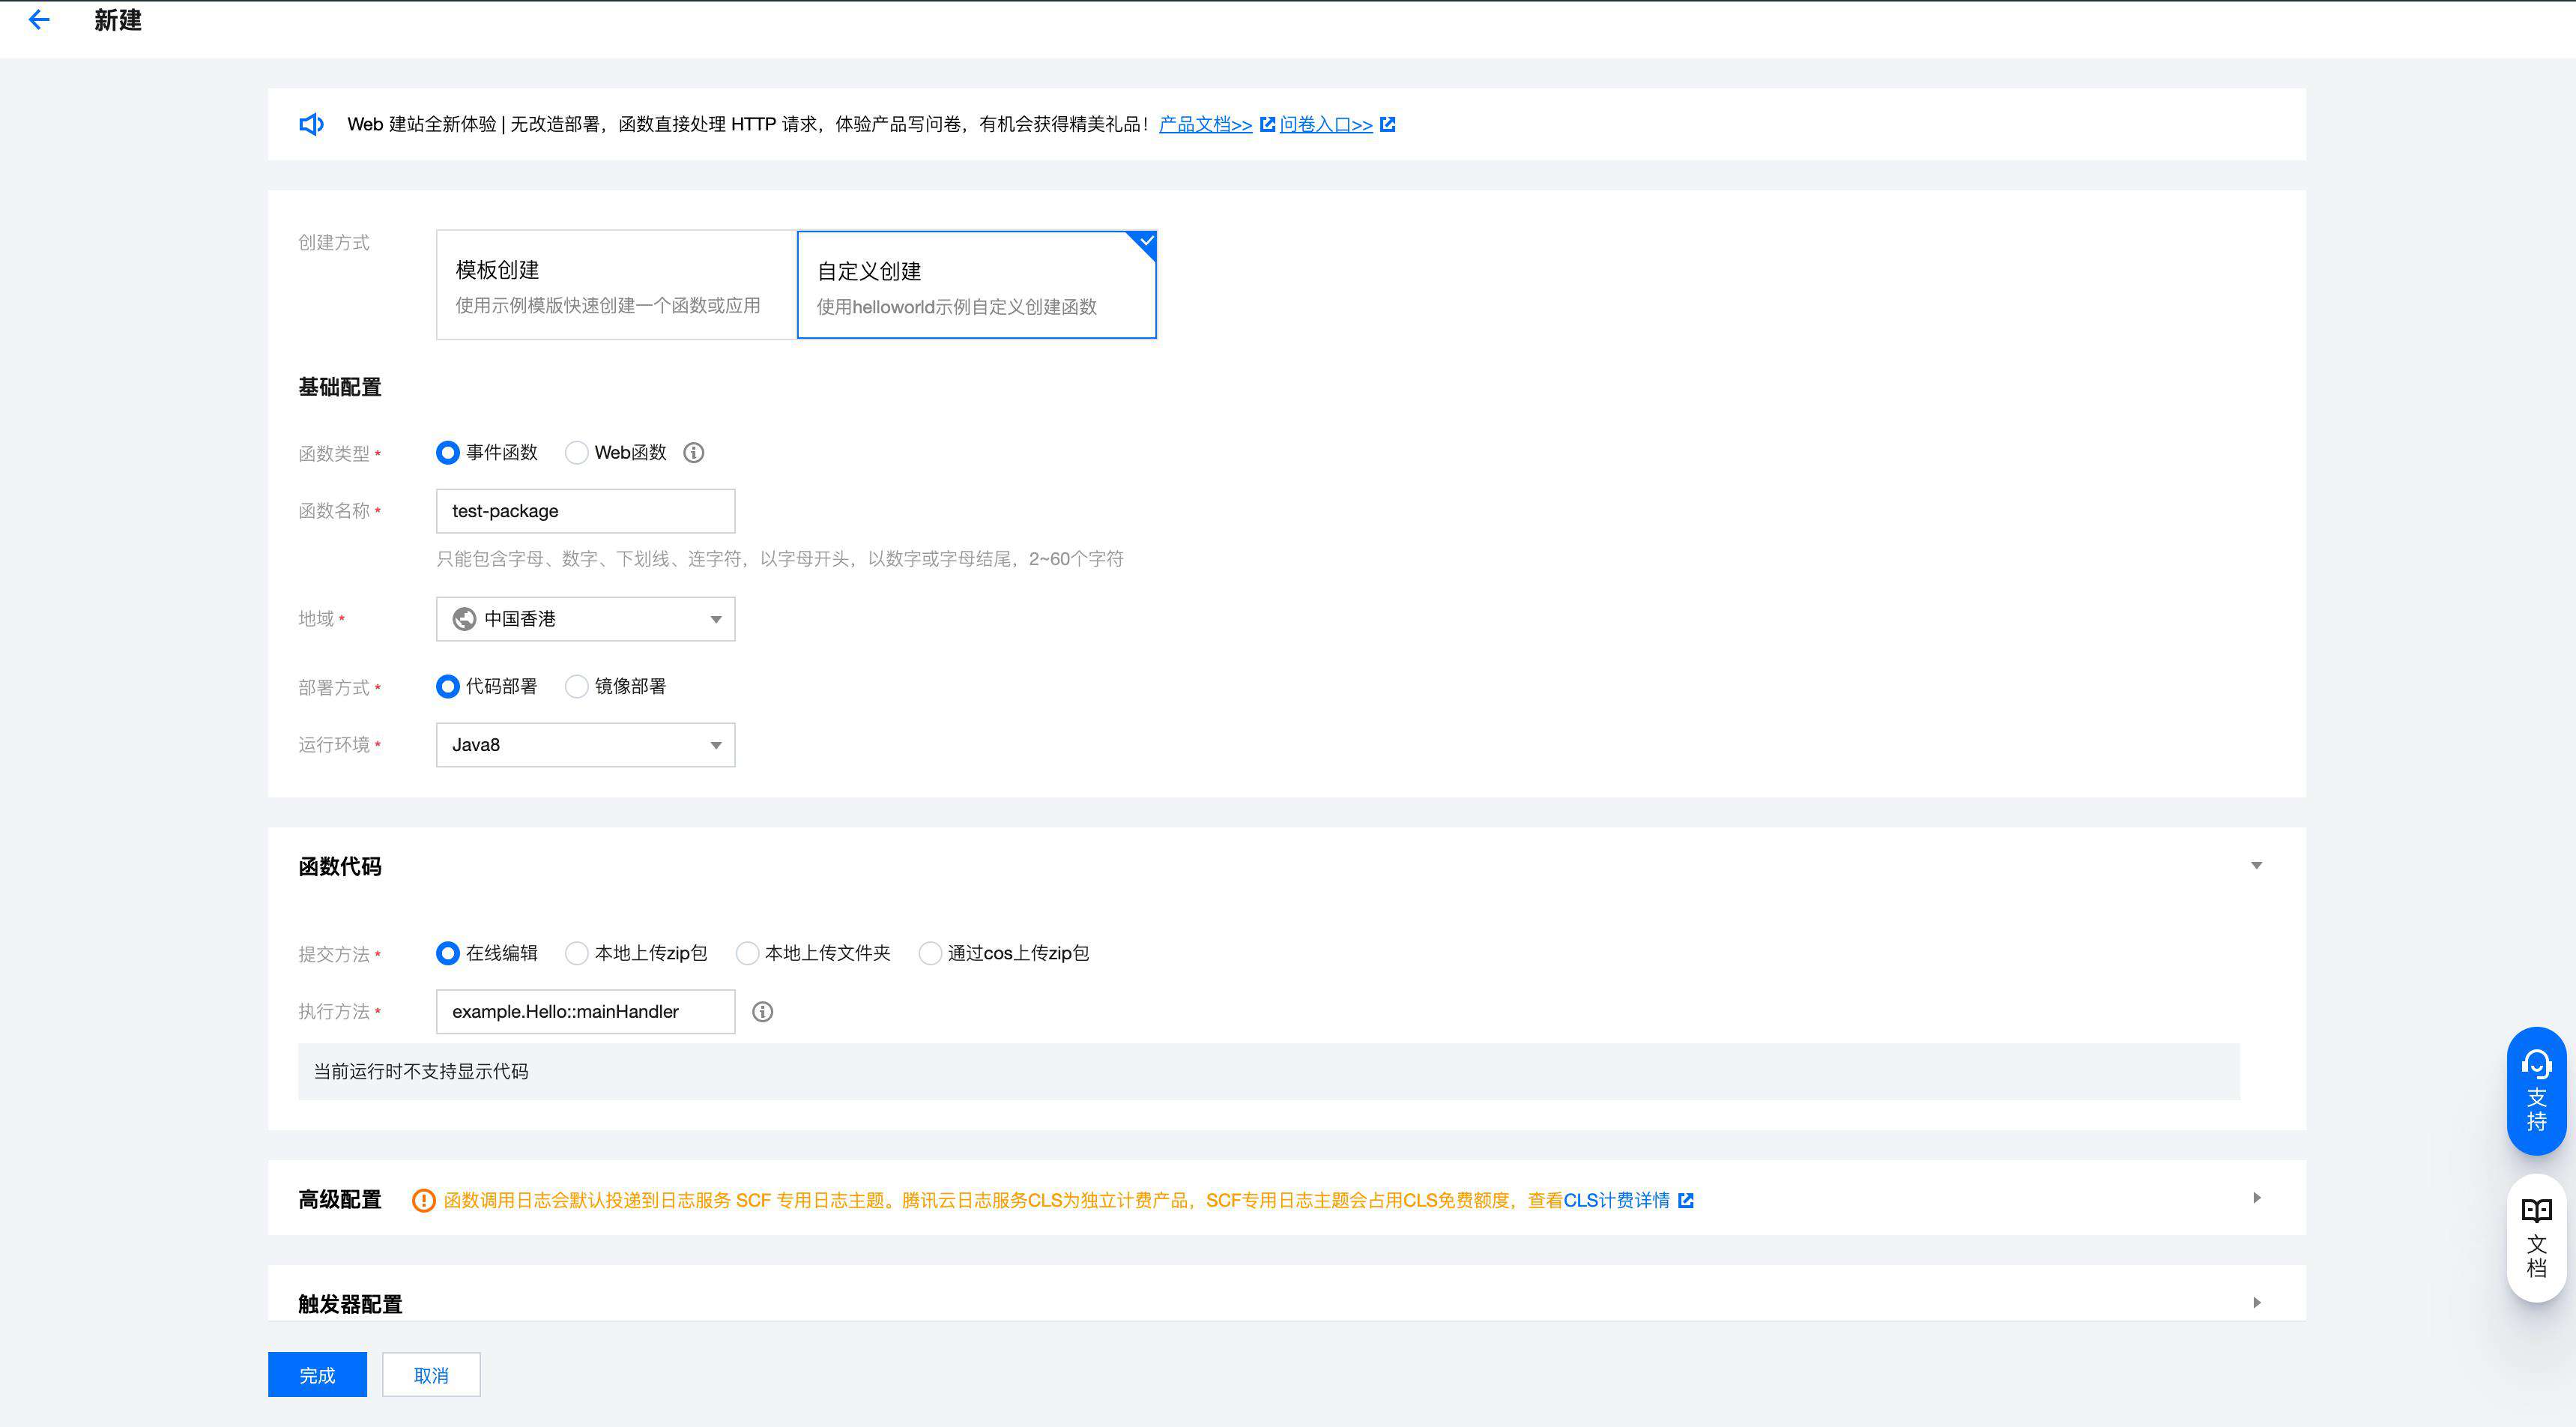Screen dimensions: 2576x1427
Task: Open the 文档 floating docs button
Action: coord(2536,1238)
